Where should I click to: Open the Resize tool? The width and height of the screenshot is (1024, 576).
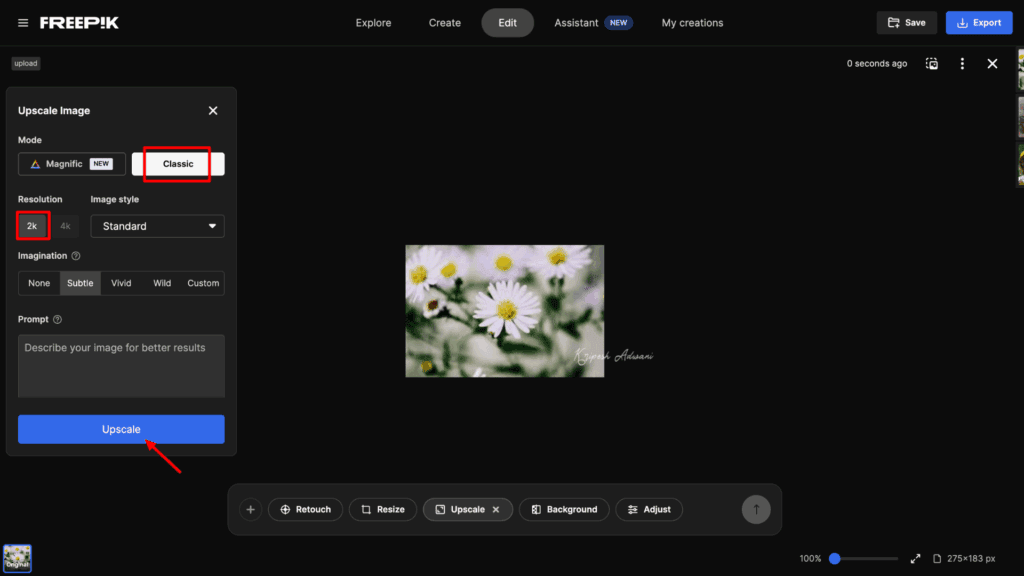(383, 510)
